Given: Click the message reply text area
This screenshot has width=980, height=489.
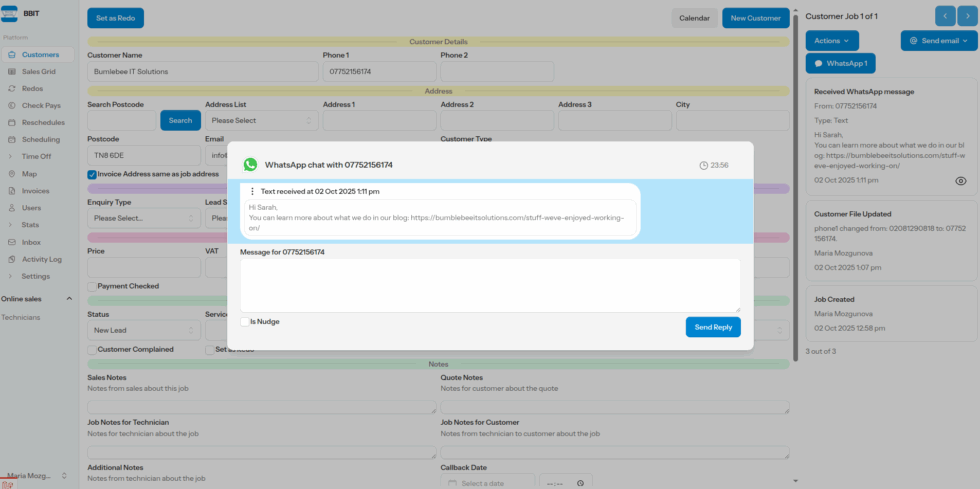Looking at the screenshot, I should (490, 285).
